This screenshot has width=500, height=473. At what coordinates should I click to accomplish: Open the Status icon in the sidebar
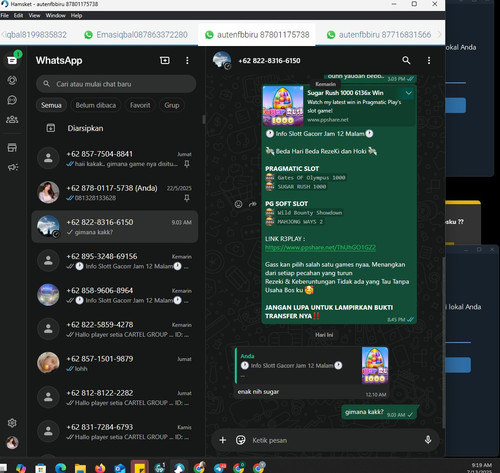point(12,80)
